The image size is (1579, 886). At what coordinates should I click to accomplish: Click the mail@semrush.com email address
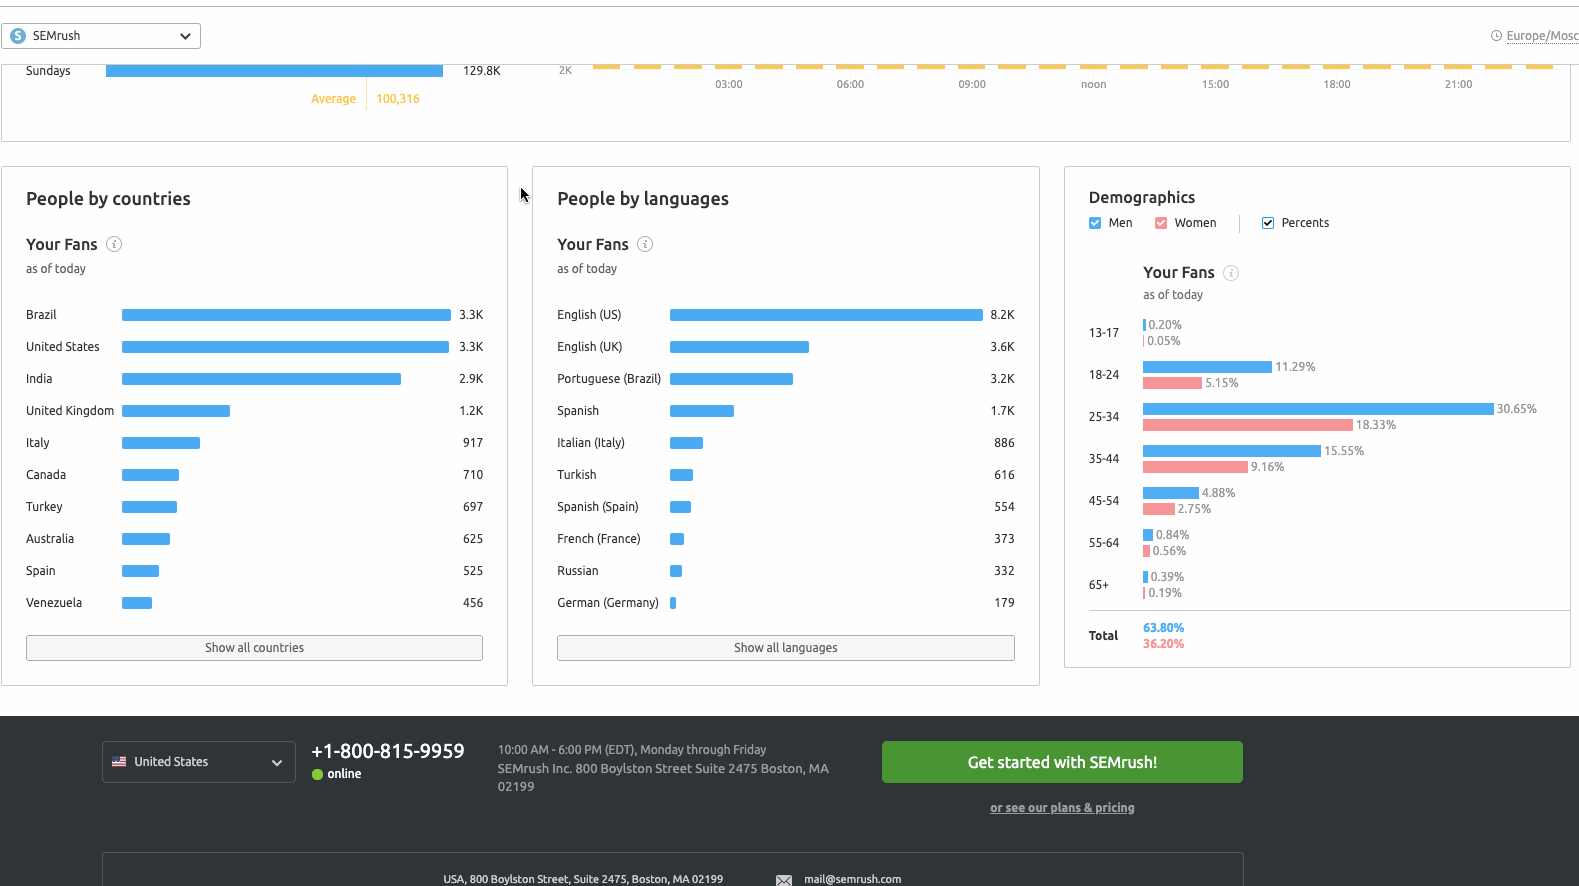tap(852, 880)
